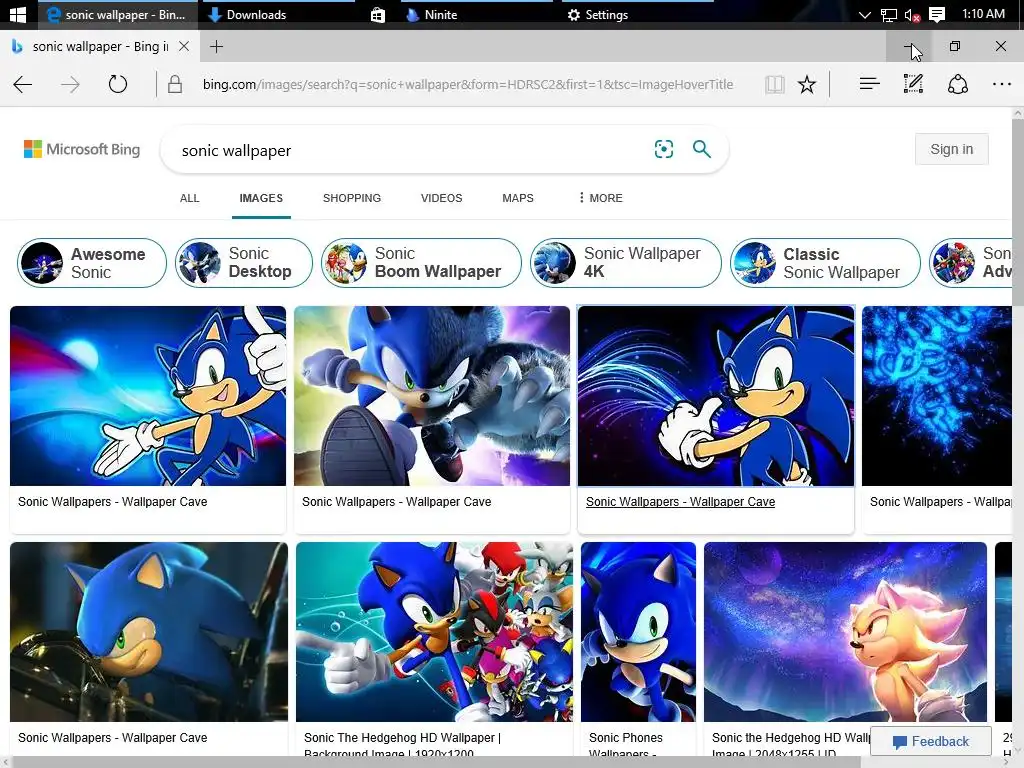Screen dimensions: 1024x768
Task: Click the Sign in button
Action: pos(952,149)
